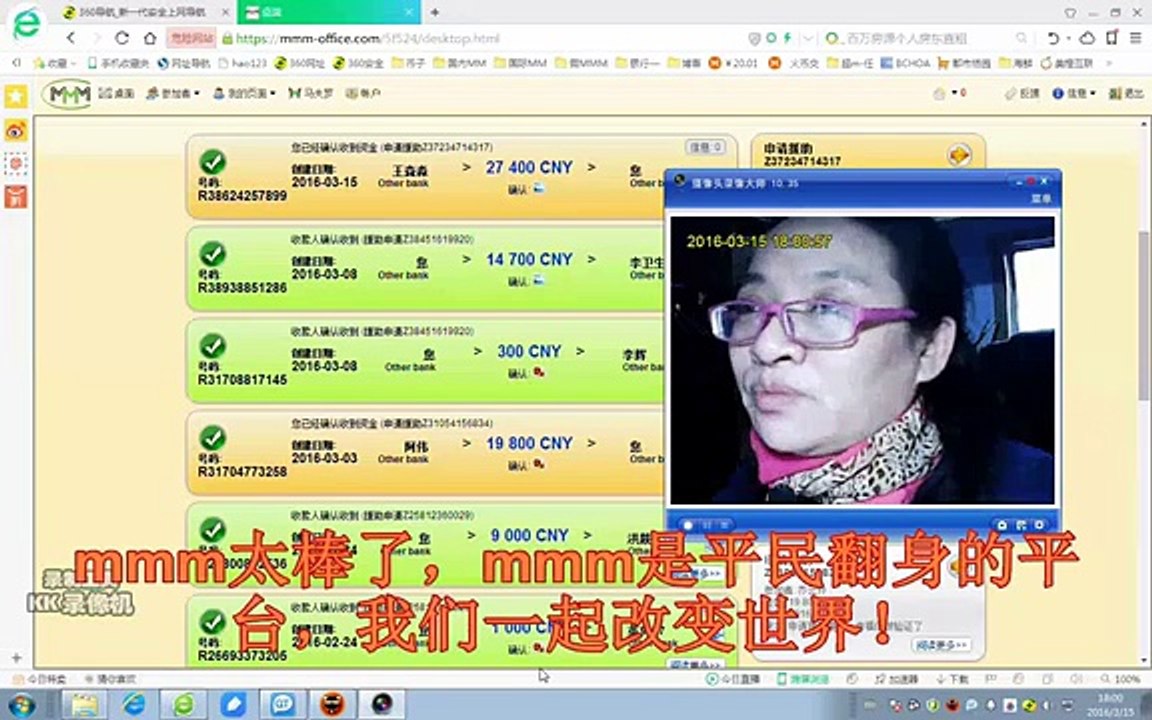The width and height of the screenshot is (1152, 720).
Task: Click the camera snapshot icon in the webcam window
Action: click(1001, 525)
